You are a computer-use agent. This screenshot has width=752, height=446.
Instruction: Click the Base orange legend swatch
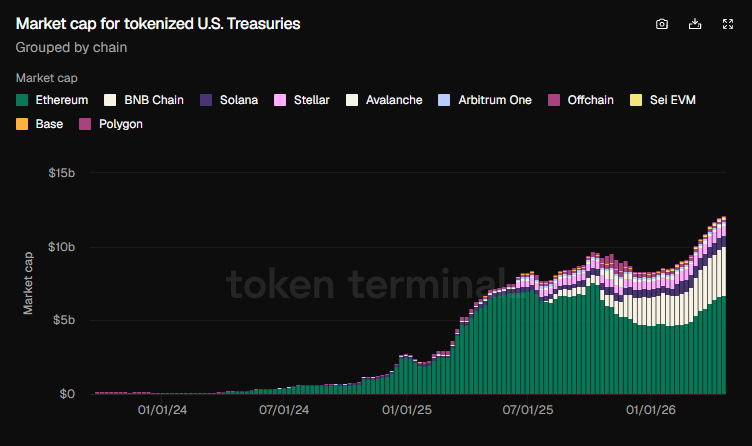tap(22, 124)
